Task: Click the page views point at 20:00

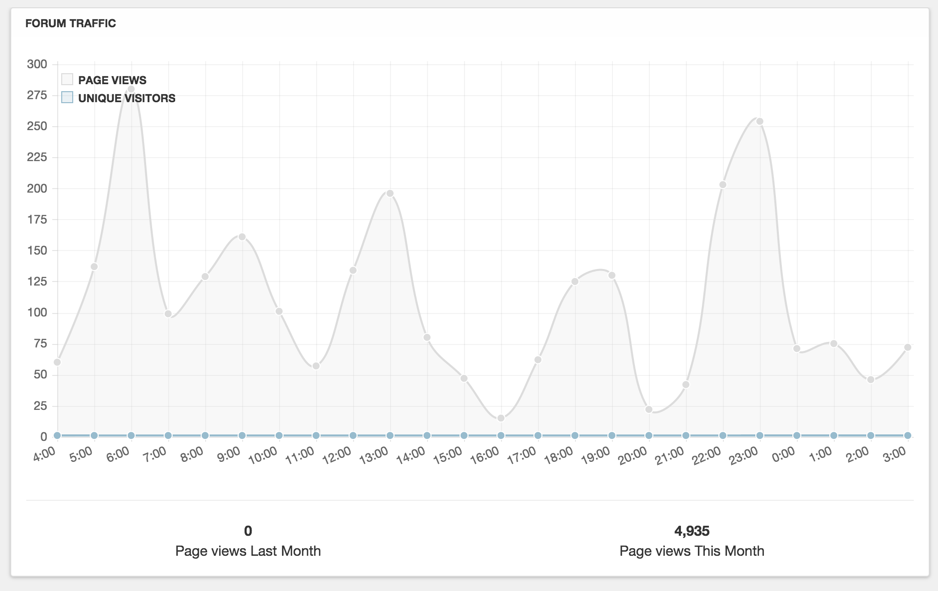Action: pyautogui.click(x=649, y=409)
